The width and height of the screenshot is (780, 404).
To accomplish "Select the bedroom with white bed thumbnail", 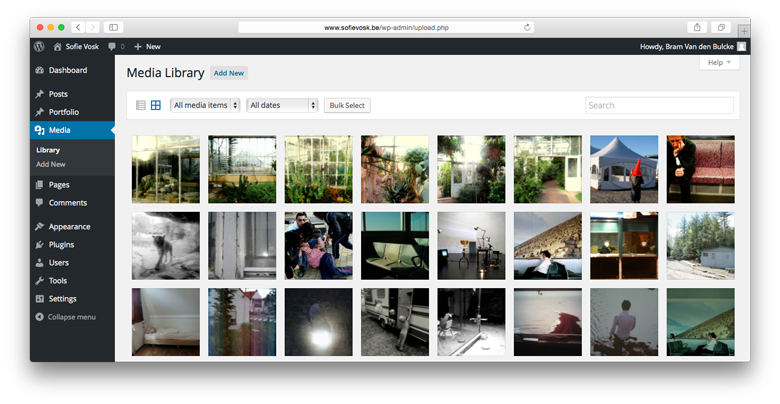I will pos(166,322).
